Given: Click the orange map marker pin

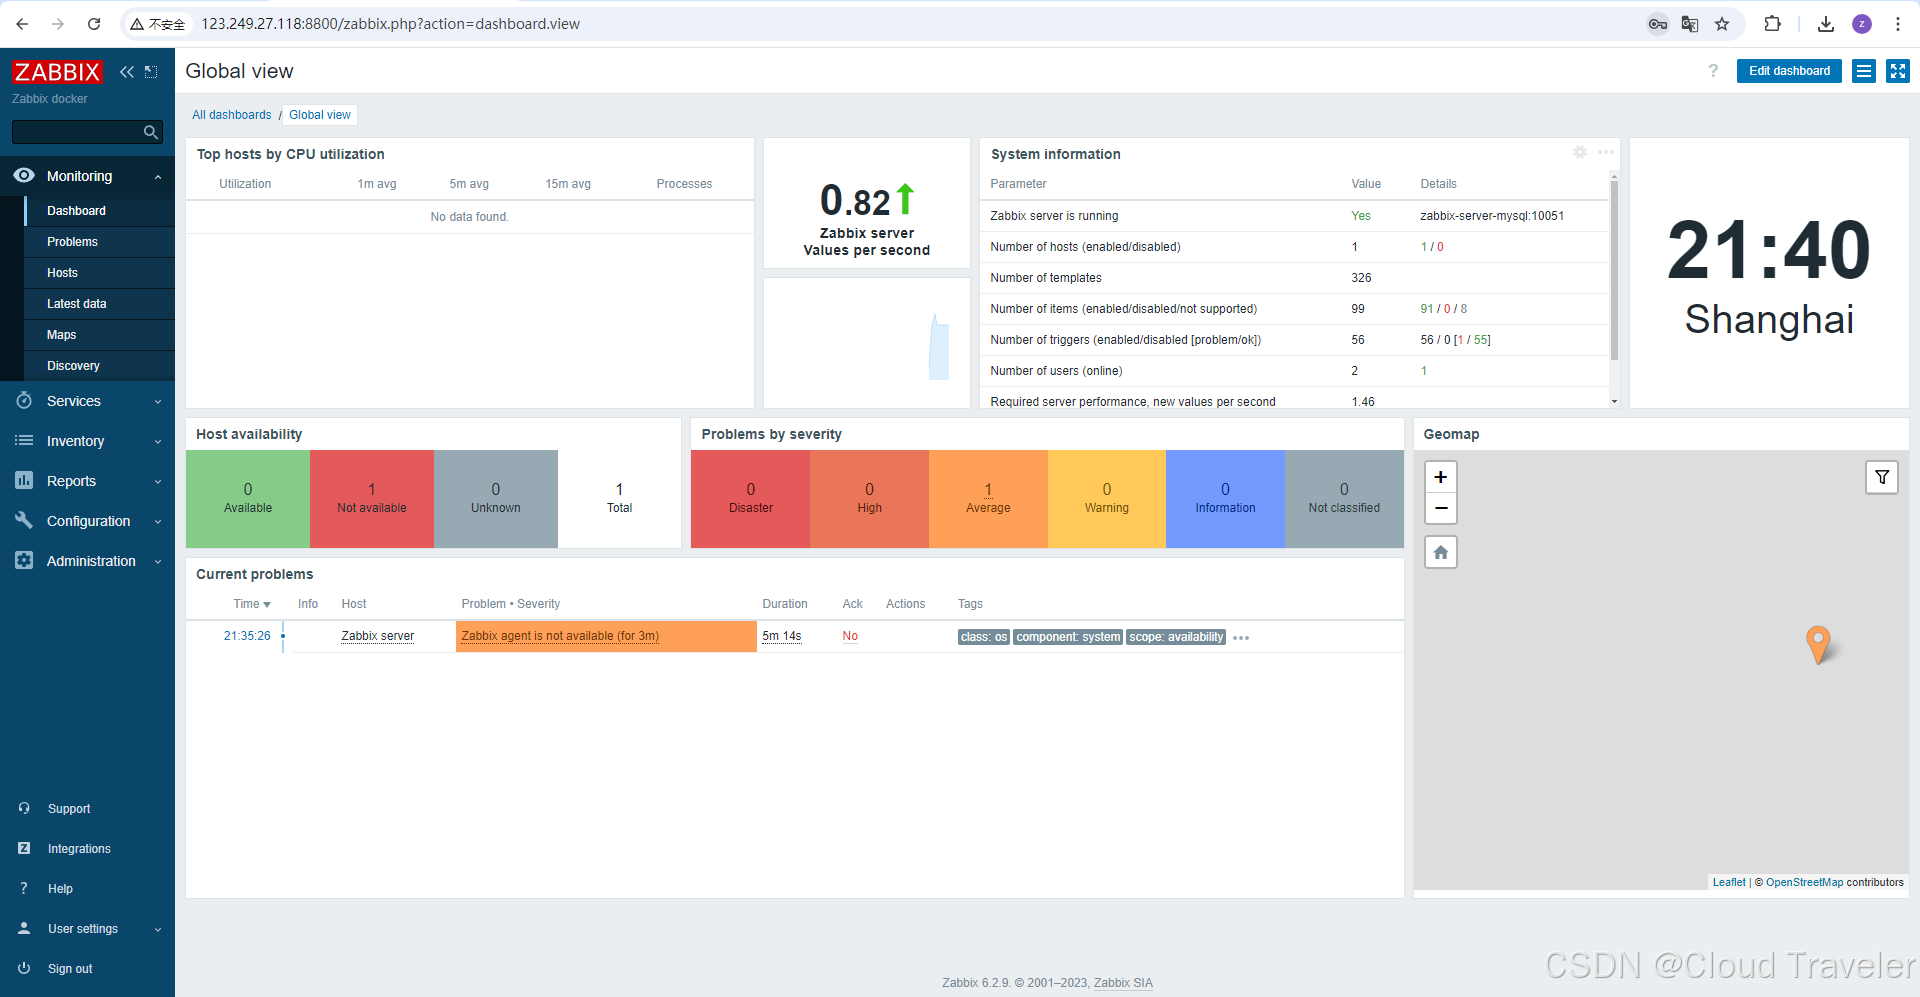Looking at the screenshot, I should tap(1818, 644).
